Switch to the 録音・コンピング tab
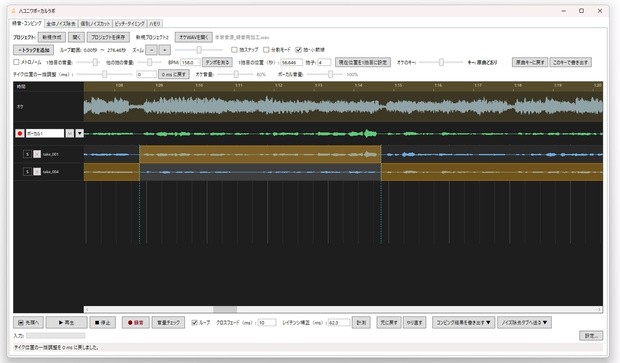Image resolution: width=620 pixels, height=363 pixels. 27,23
